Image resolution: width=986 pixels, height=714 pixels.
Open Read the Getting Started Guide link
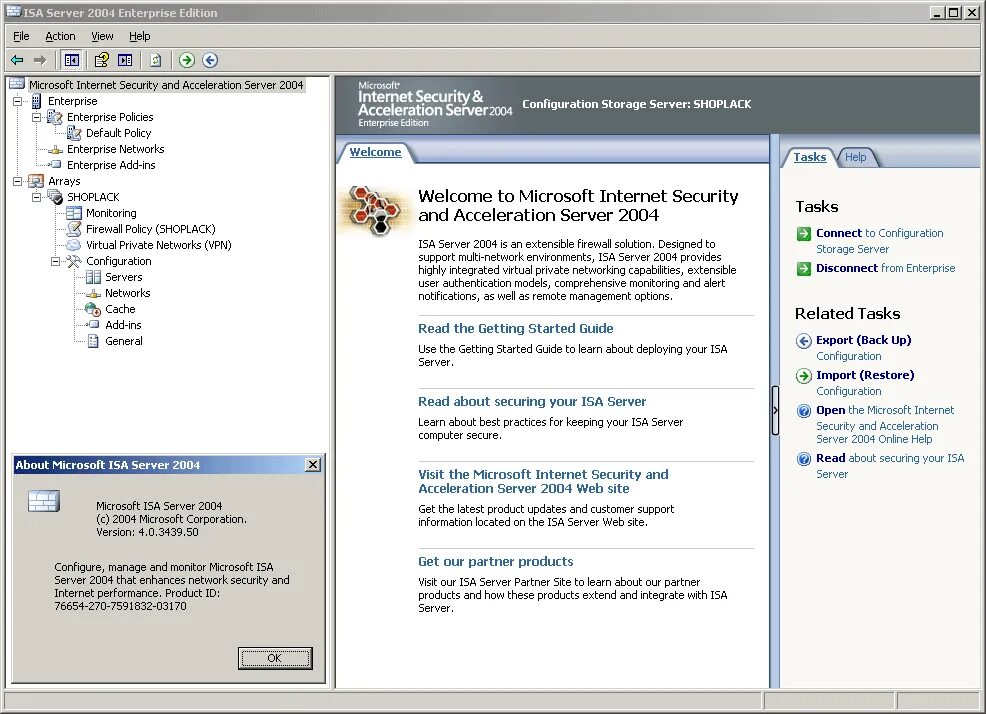[516, 328]
